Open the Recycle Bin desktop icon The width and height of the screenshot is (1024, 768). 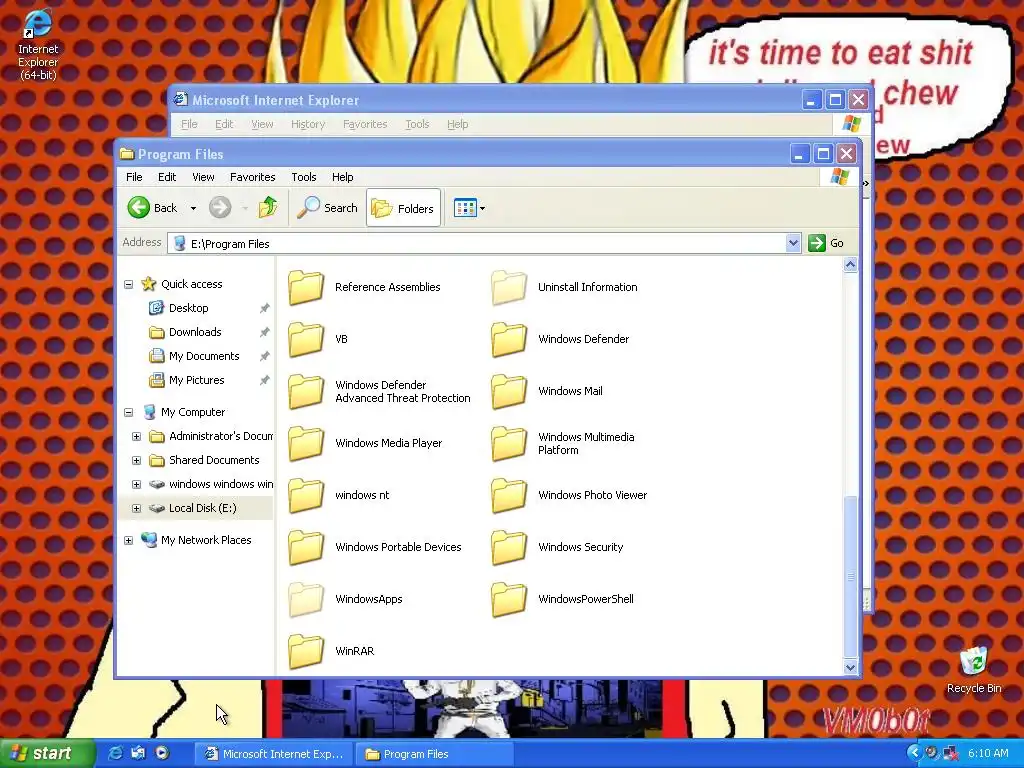(974, 669)
